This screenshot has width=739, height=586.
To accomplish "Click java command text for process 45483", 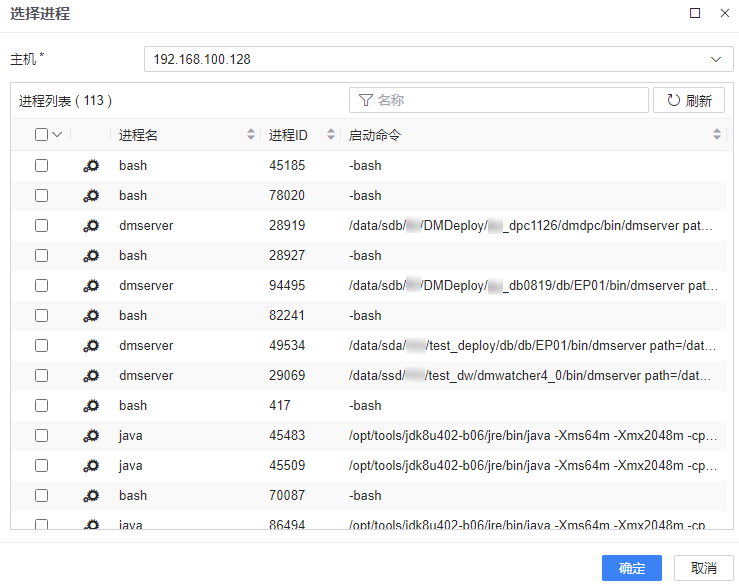I will click(x=533, y=436).
